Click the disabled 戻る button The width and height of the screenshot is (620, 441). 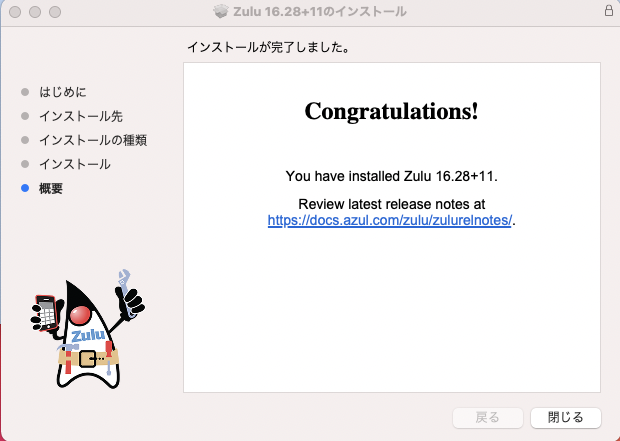click(x=487, y=417)
